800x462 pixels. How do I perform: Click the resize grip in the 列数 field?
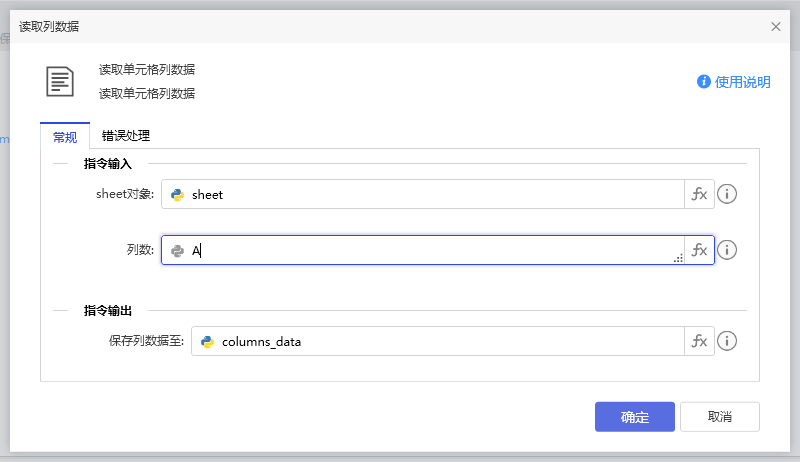tap(678, 259)
